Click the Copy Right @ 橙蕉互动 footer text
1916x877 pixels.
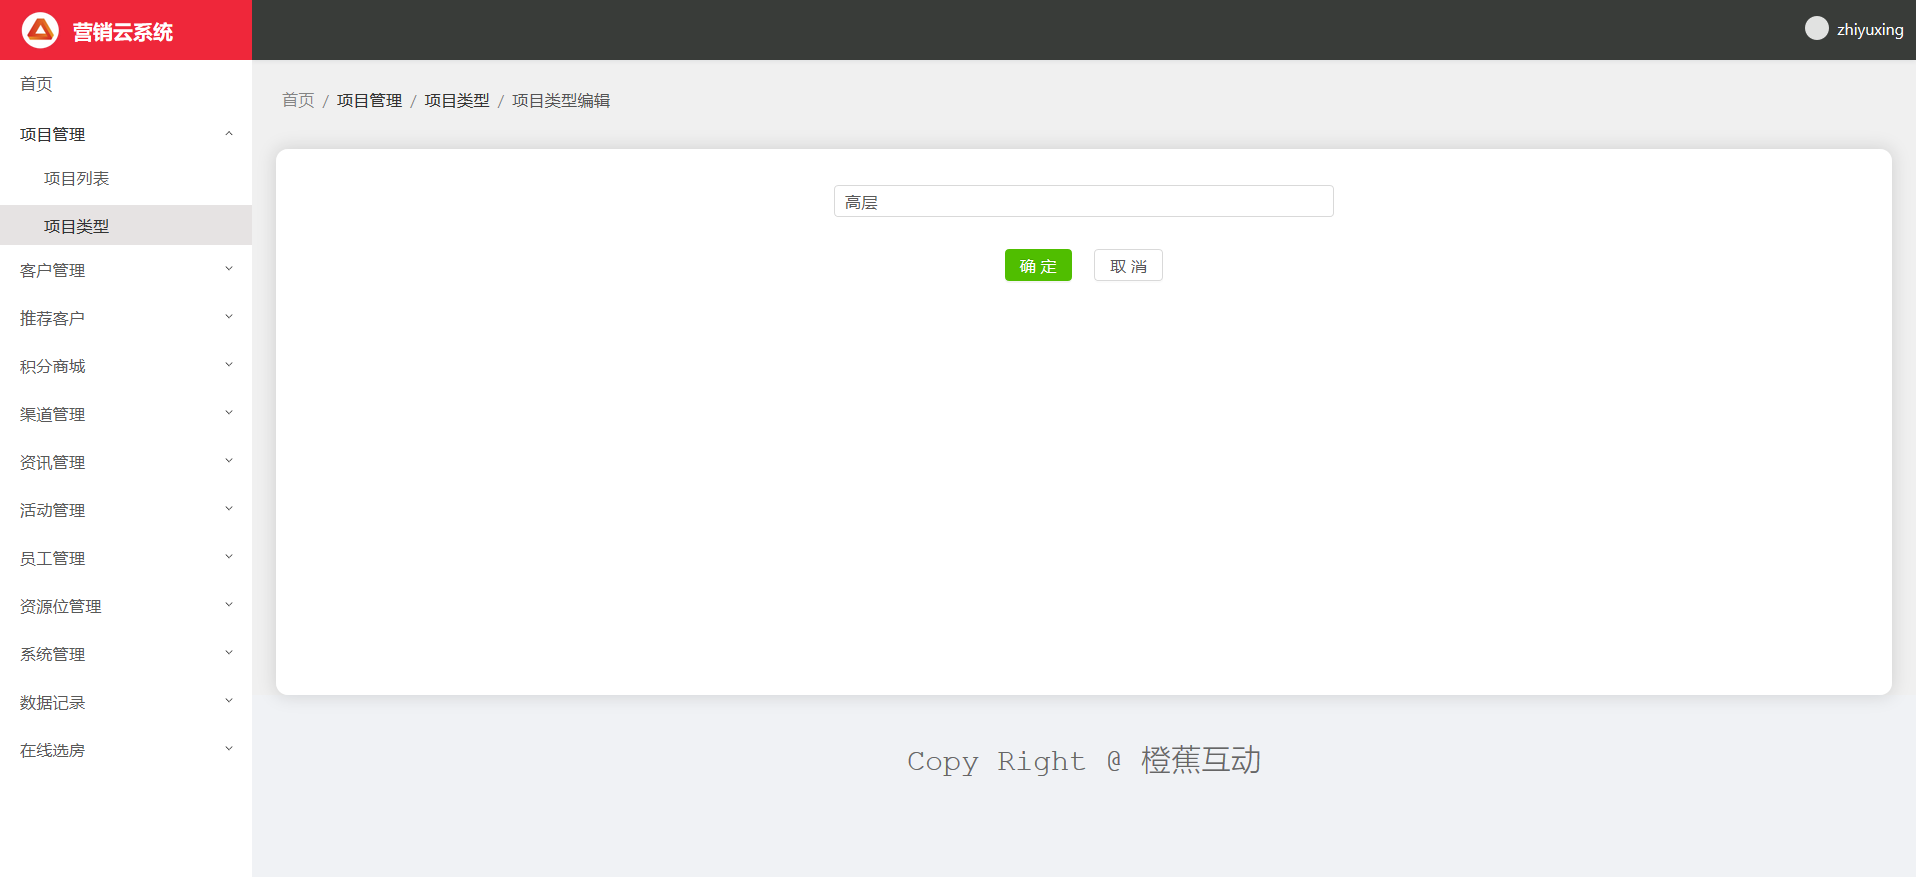click(1084, 761)
